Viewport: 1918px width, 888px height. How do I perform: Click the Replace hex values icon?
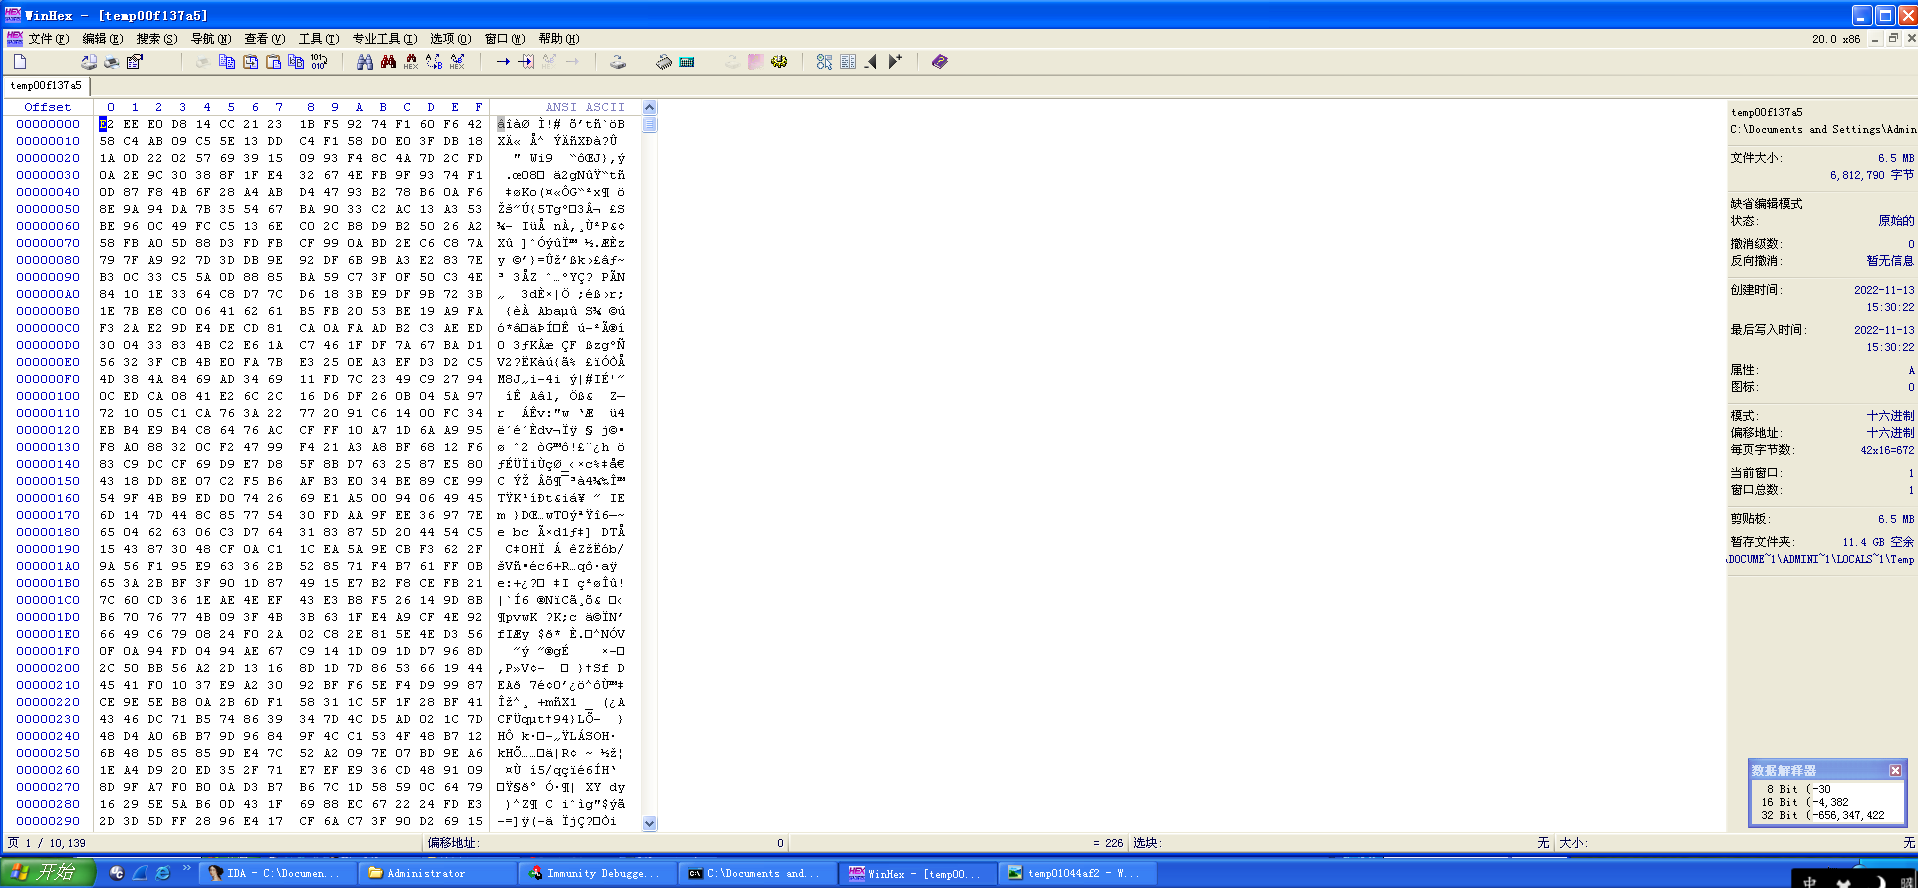point(457,62)
